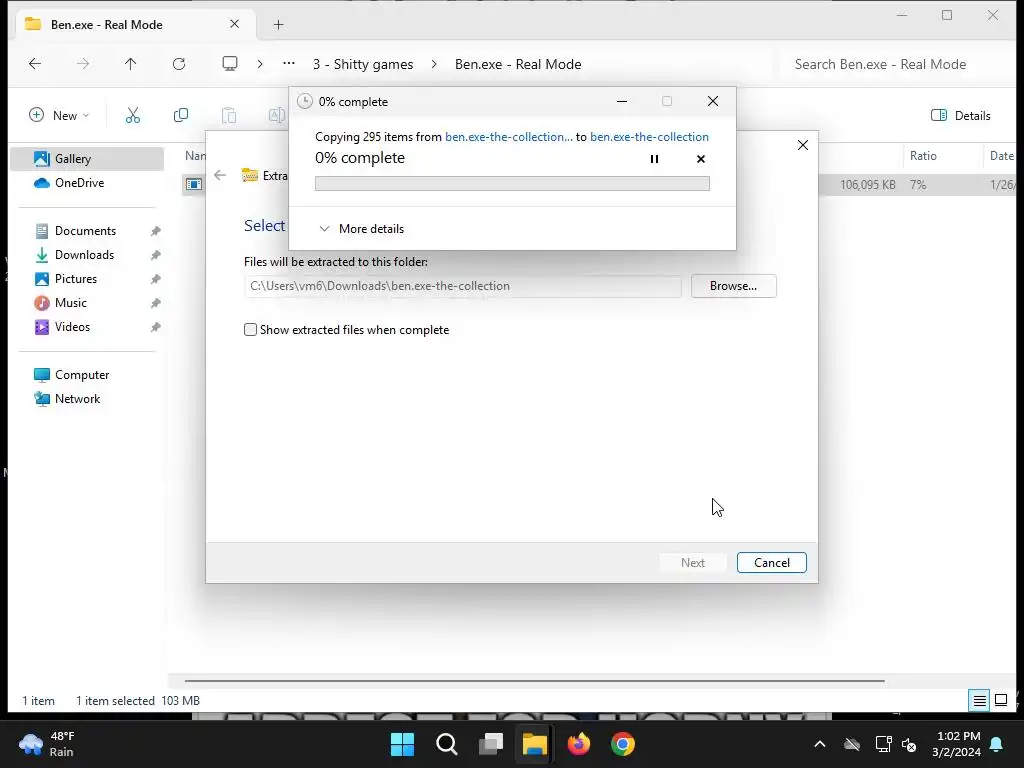Open the Documents folder shortcut
The width and height of the screenshot is (1024, 768).
[x=85, y=231]
